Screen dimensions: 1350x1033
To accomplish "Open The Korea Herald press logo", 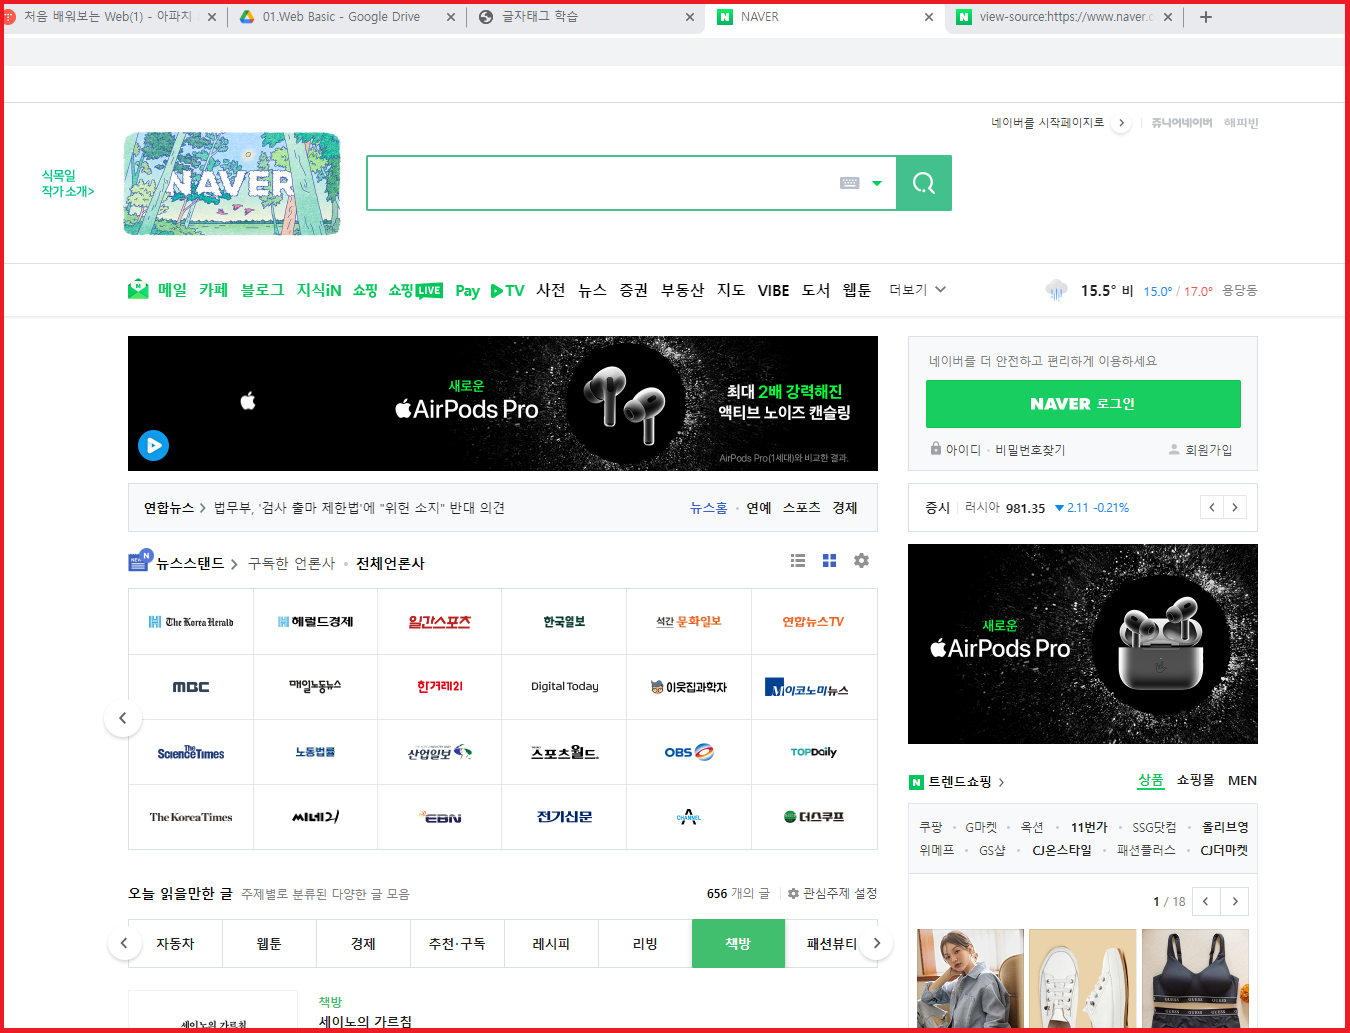I will click(x=191, y=622).
